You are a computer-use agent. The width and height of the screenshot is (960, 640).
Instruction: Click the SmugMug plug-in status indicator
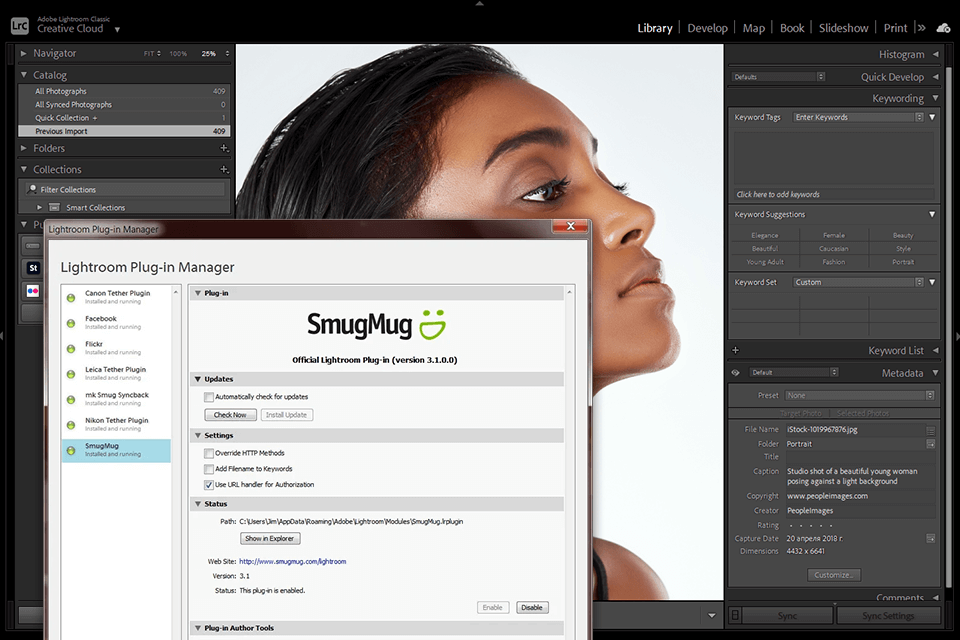71,450
